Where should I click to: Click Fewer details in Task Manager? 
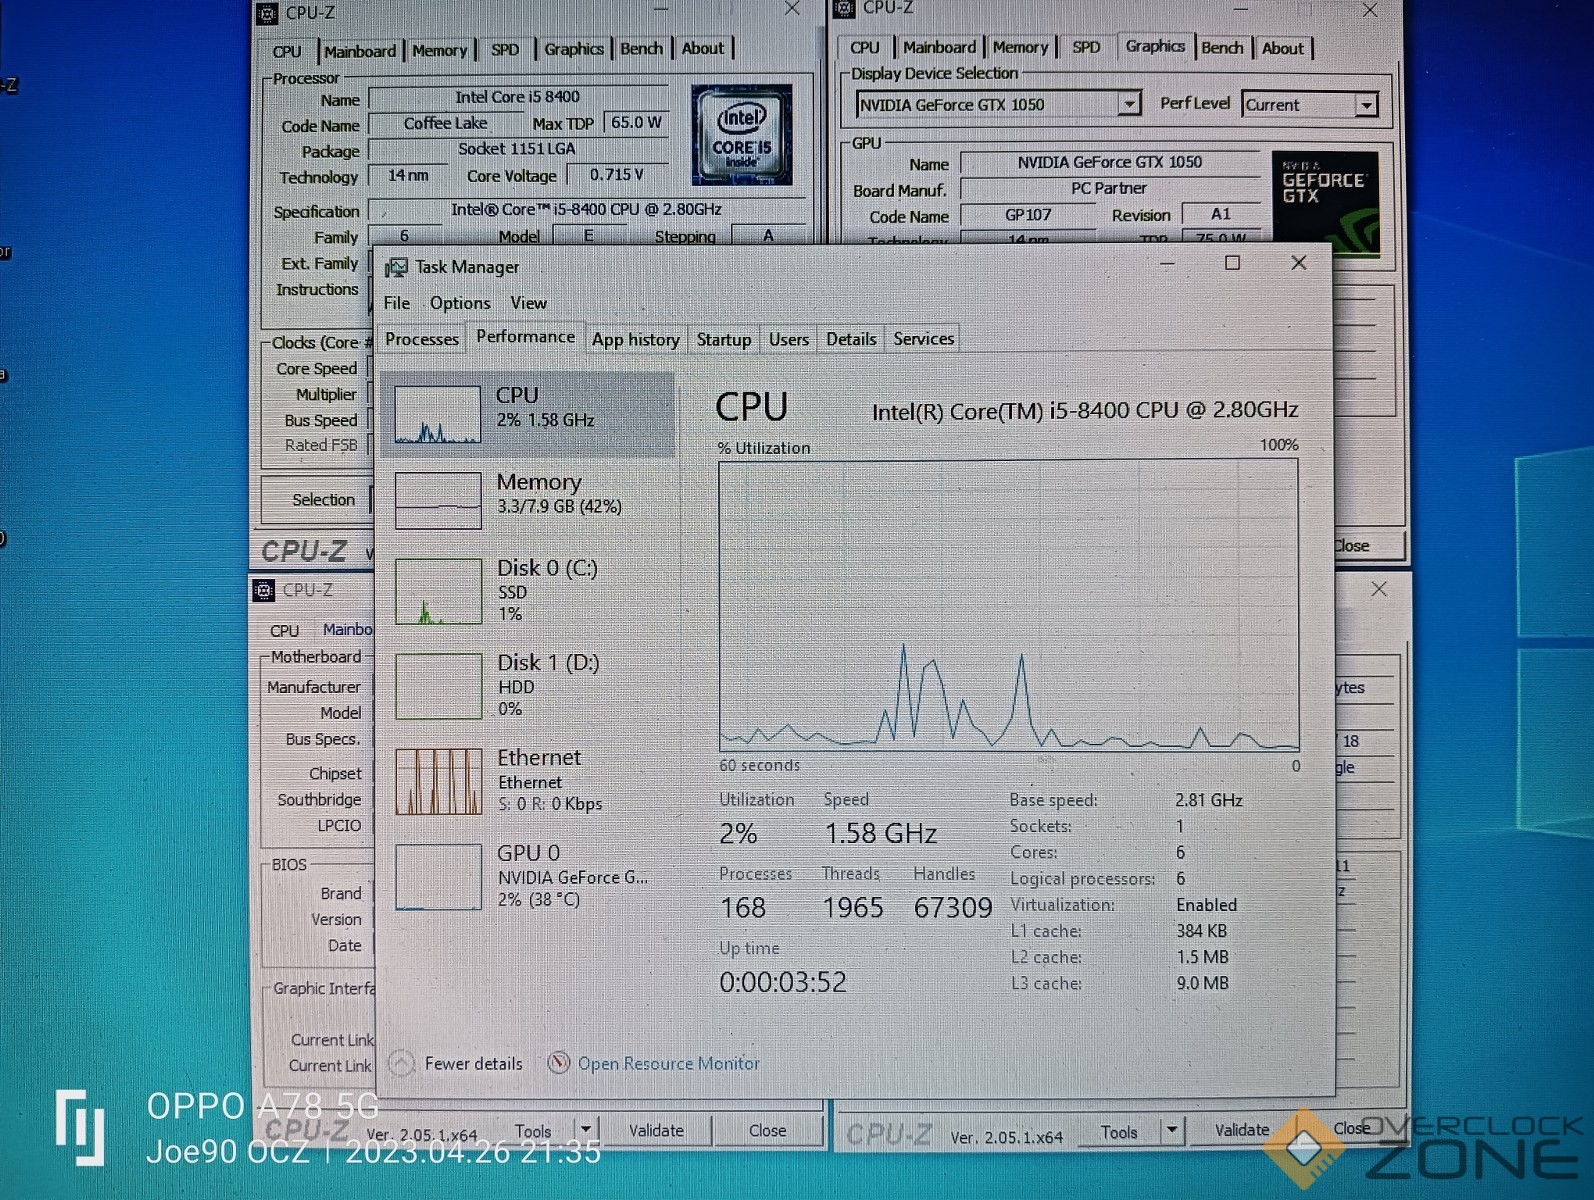coord(474,1063)
